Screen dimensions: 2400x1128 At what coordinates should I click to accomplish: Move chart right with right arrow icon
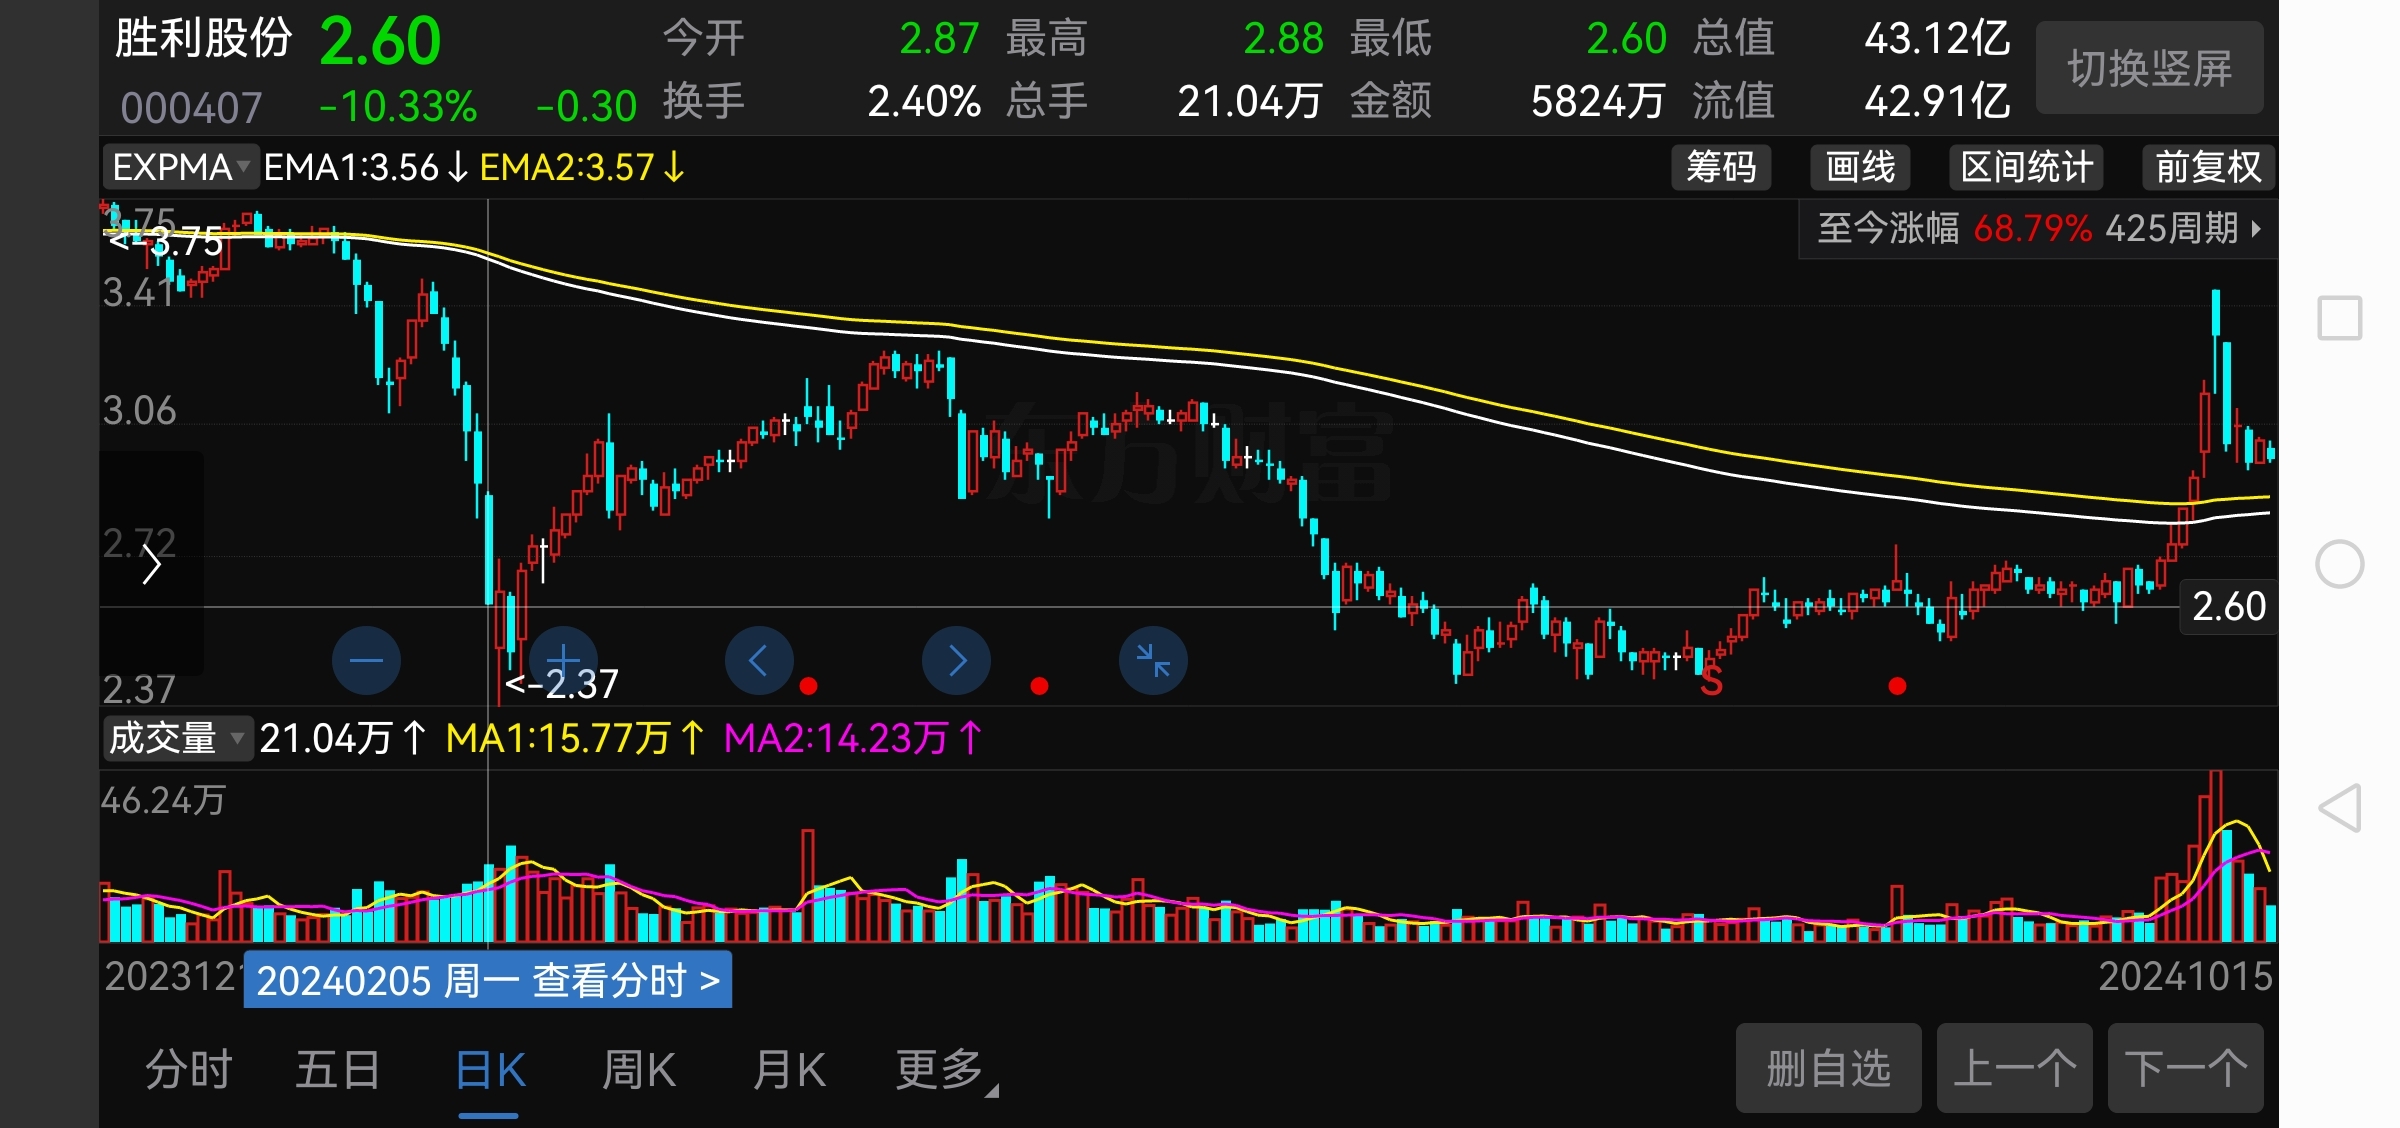click(956, 660)
